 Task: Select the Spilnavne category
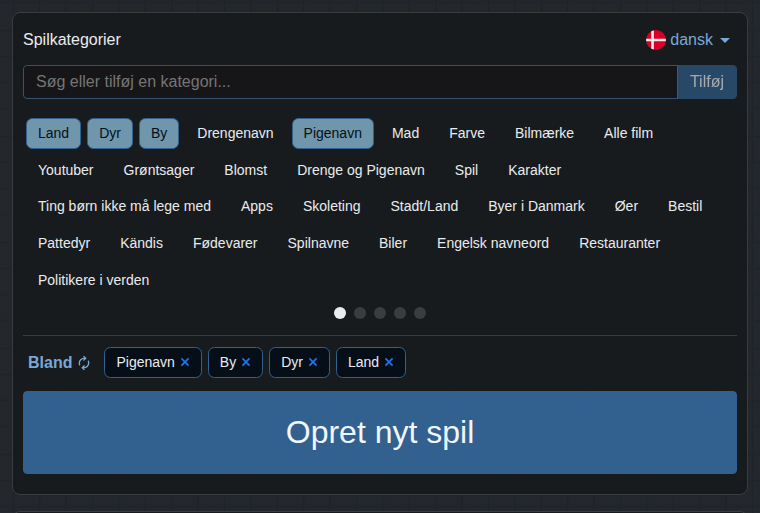click(x=318, y=243)
